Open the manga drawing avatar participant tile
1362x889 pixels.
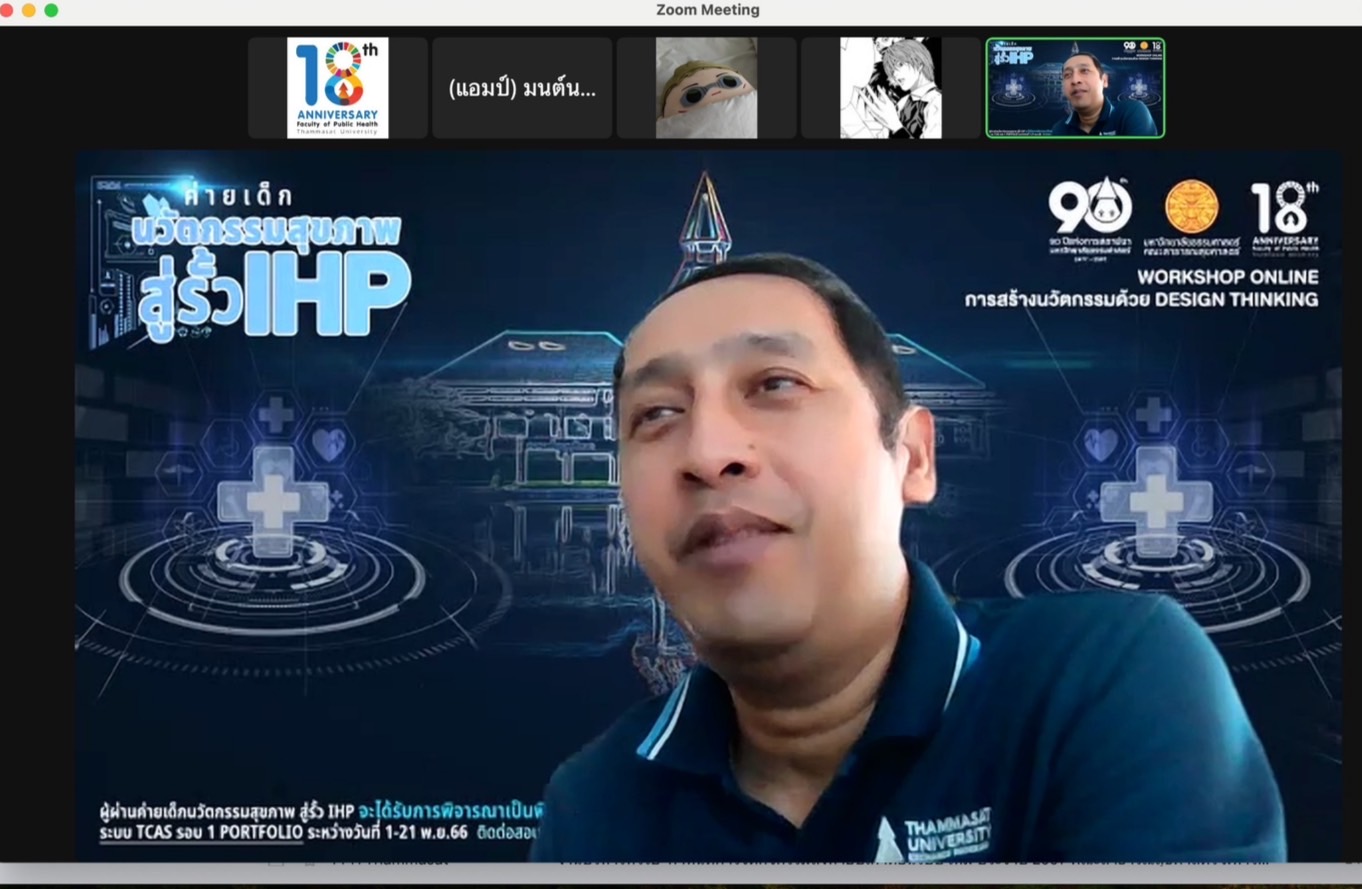click(890, 88)
